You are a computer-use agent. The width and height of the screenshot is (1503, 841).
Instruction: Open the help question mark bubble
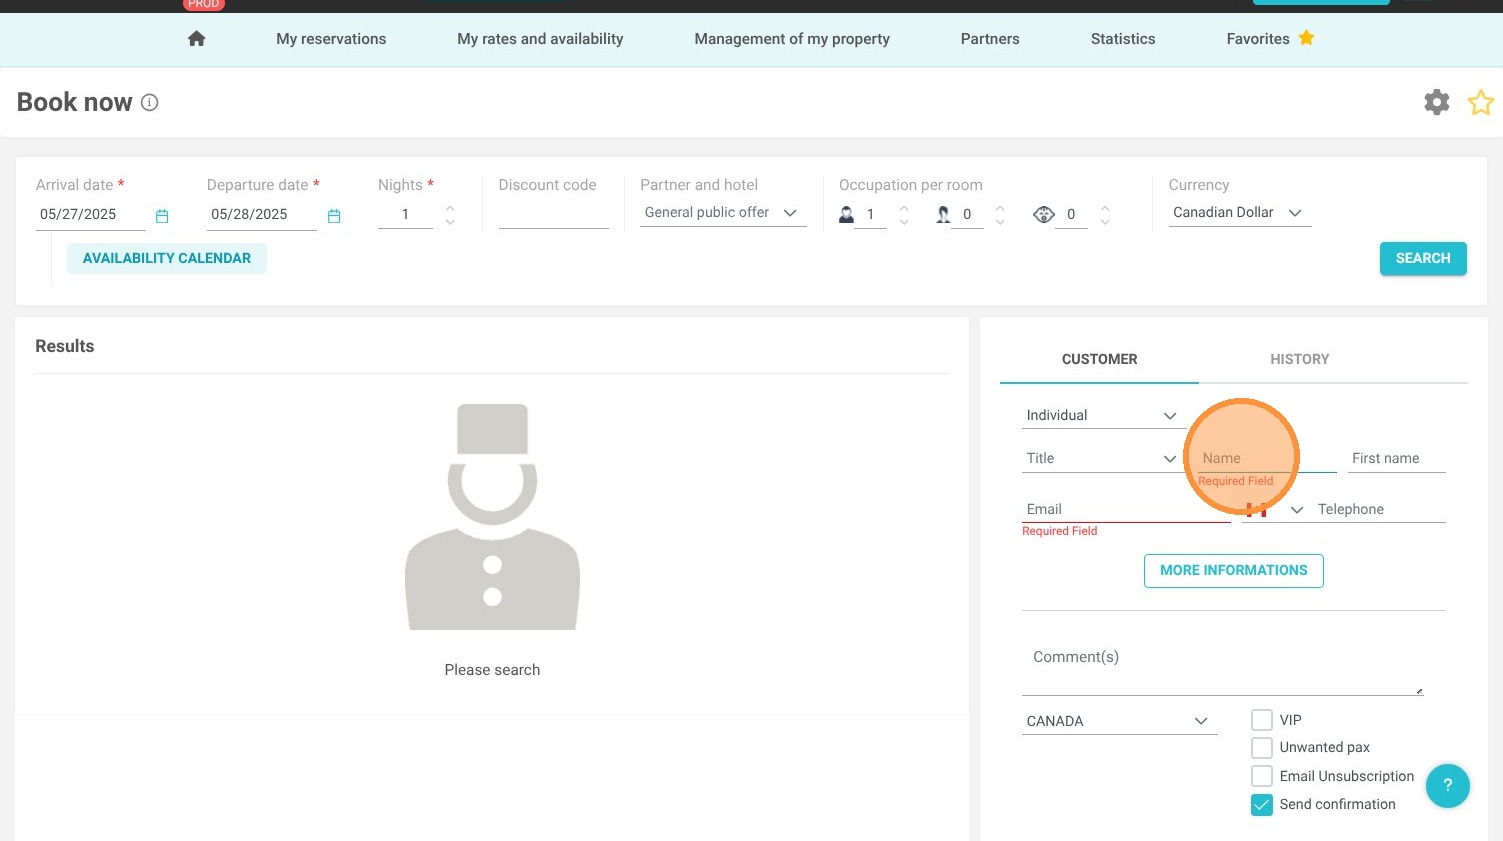[1447, 785]
